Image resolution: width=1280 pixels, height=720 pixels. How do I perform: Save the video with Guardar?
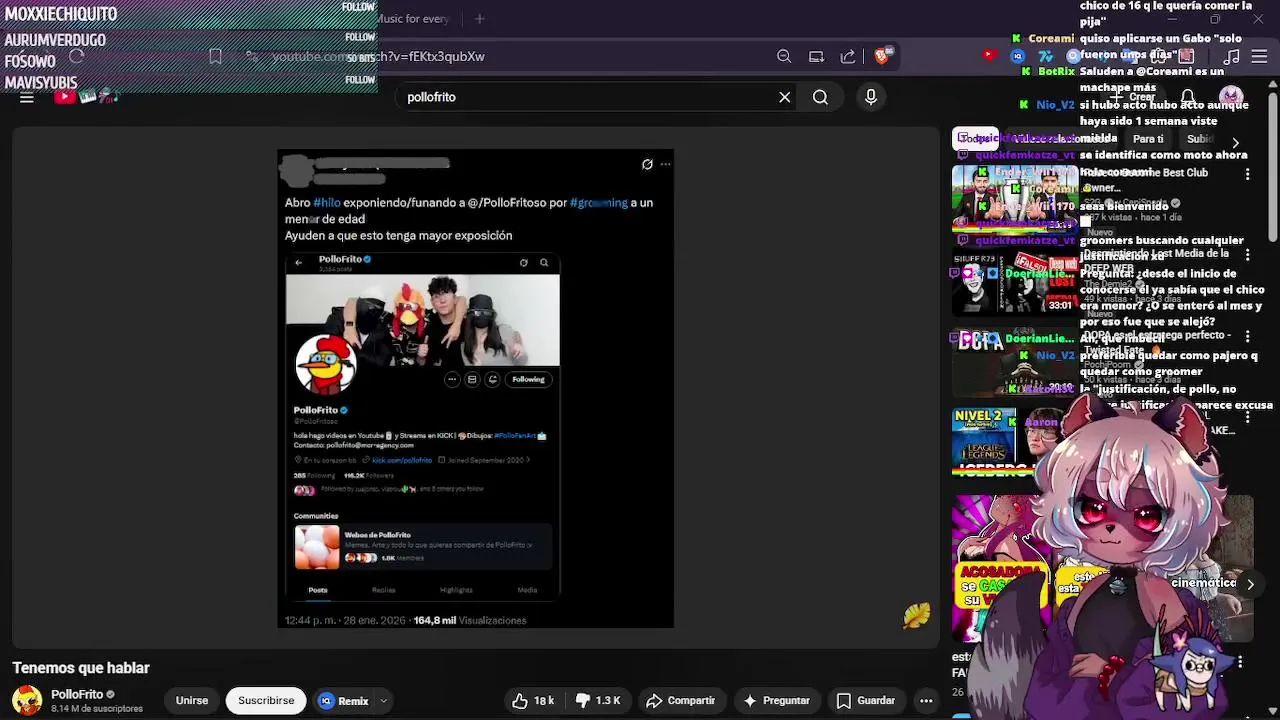click(x=866, y=701)
